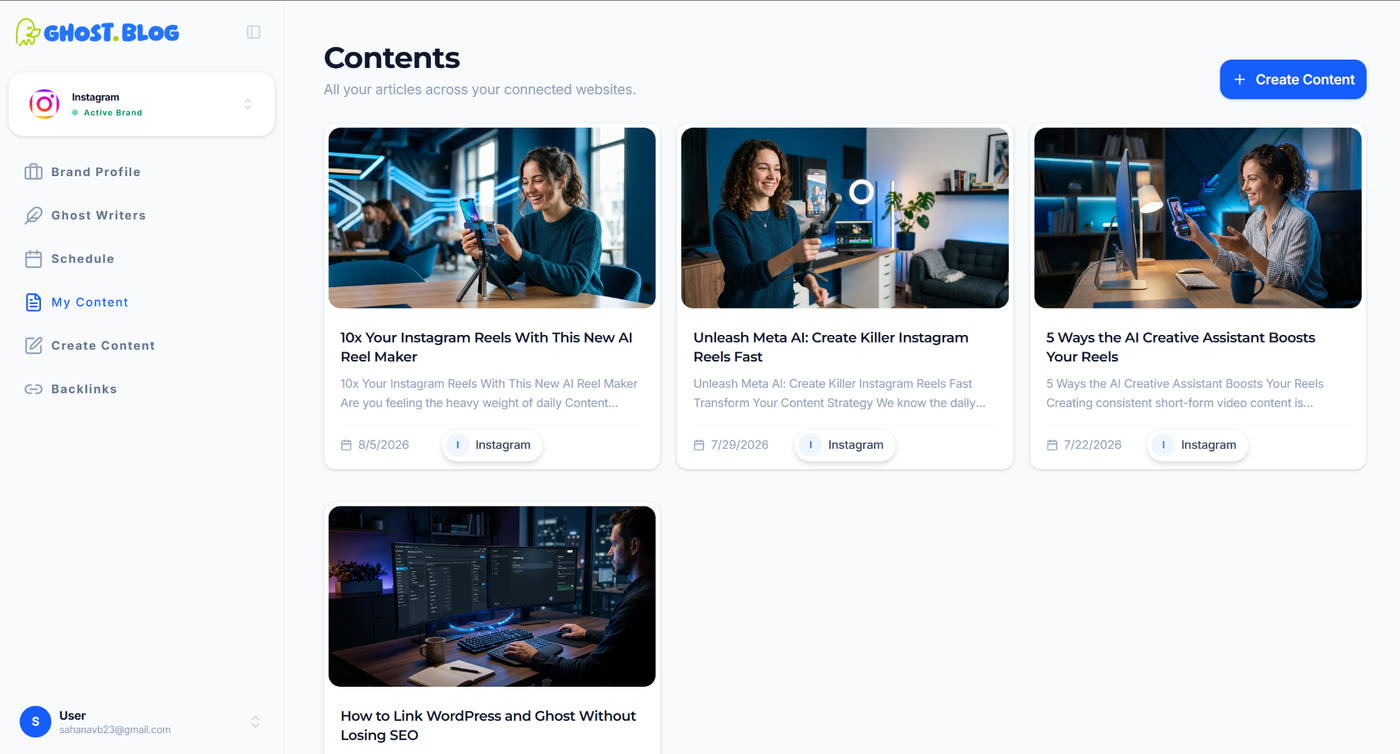Expand the user account menu chevron
Image resolution: width=1400 pixels, height=754 pixels.
[x=255, y=721]
